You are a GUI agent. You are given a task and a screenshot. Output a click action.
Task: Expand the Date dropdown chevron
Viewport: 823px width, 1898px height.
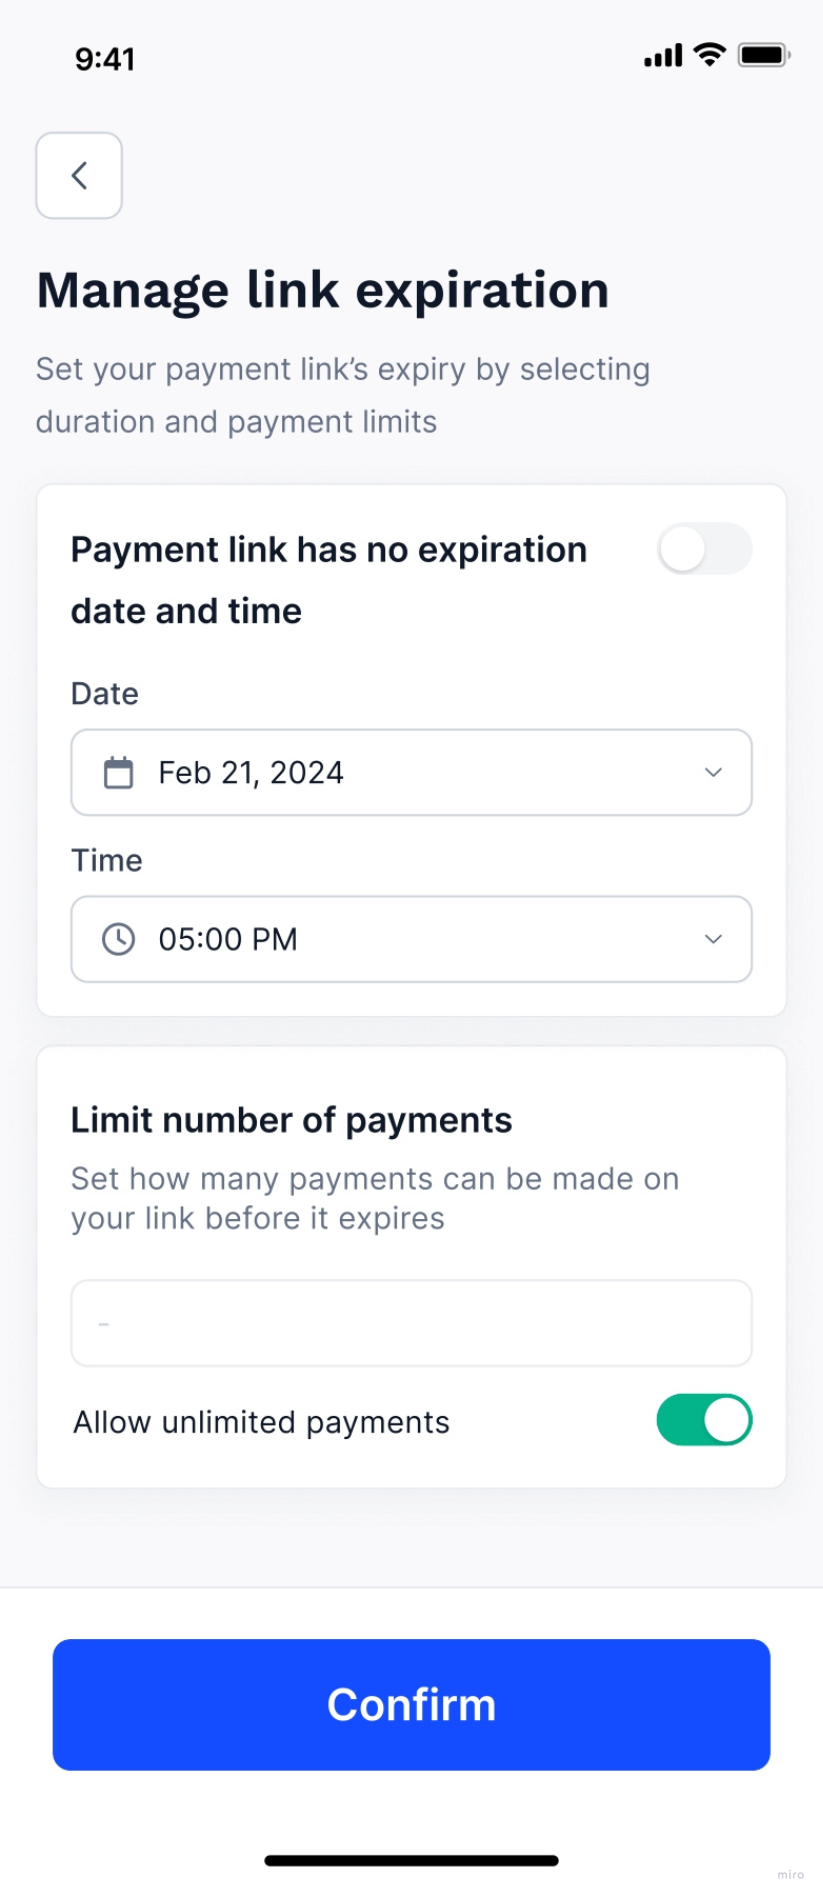[x=713, y=772]
